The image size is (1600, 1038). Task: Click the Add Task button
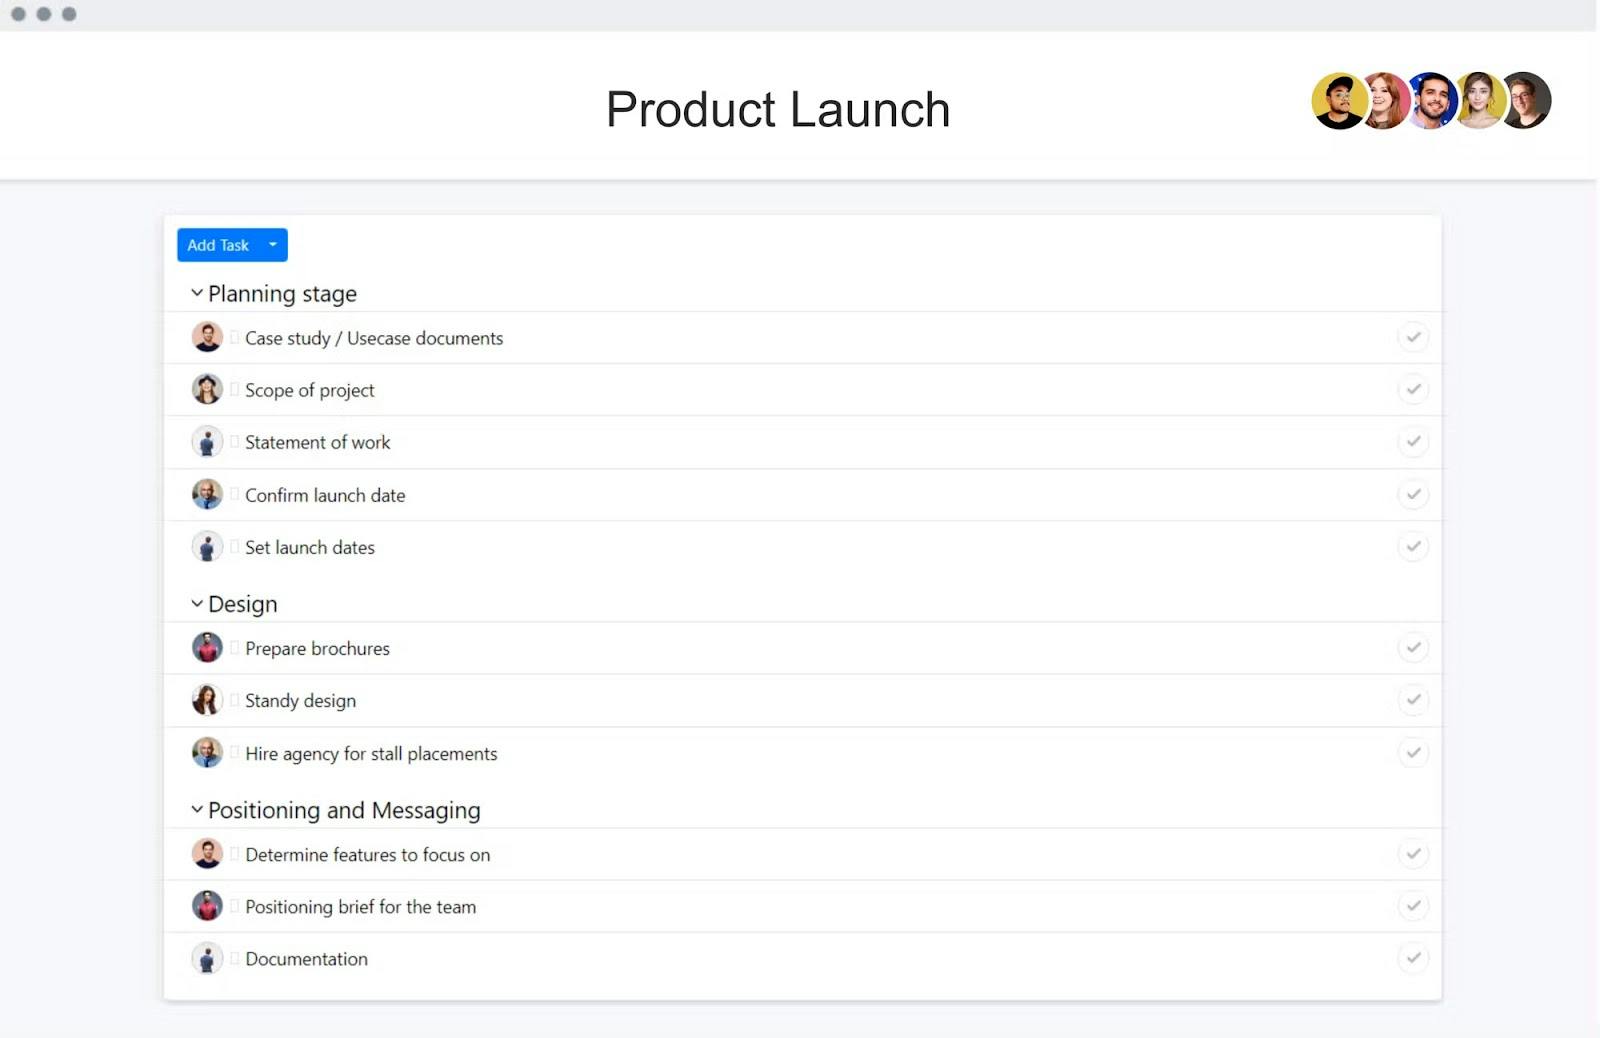218,245
